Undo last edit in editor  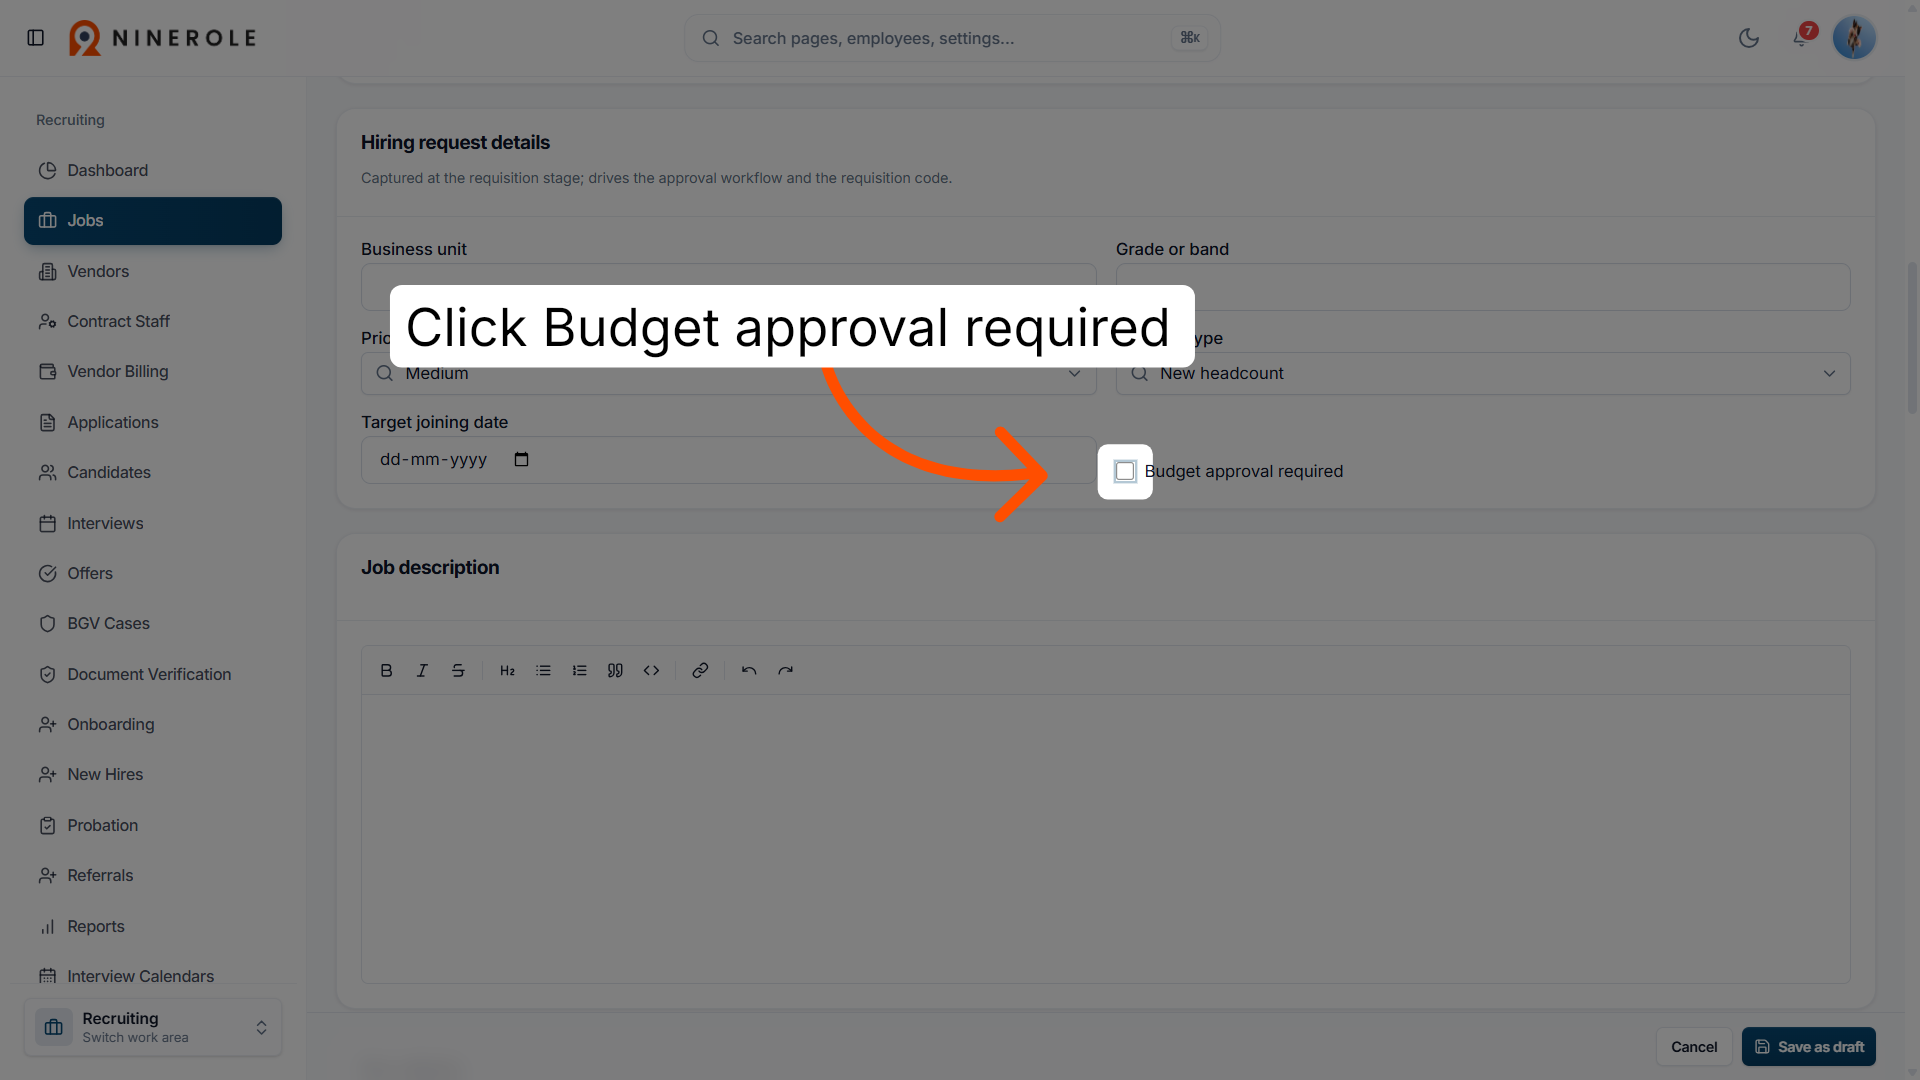coord(749,670)
